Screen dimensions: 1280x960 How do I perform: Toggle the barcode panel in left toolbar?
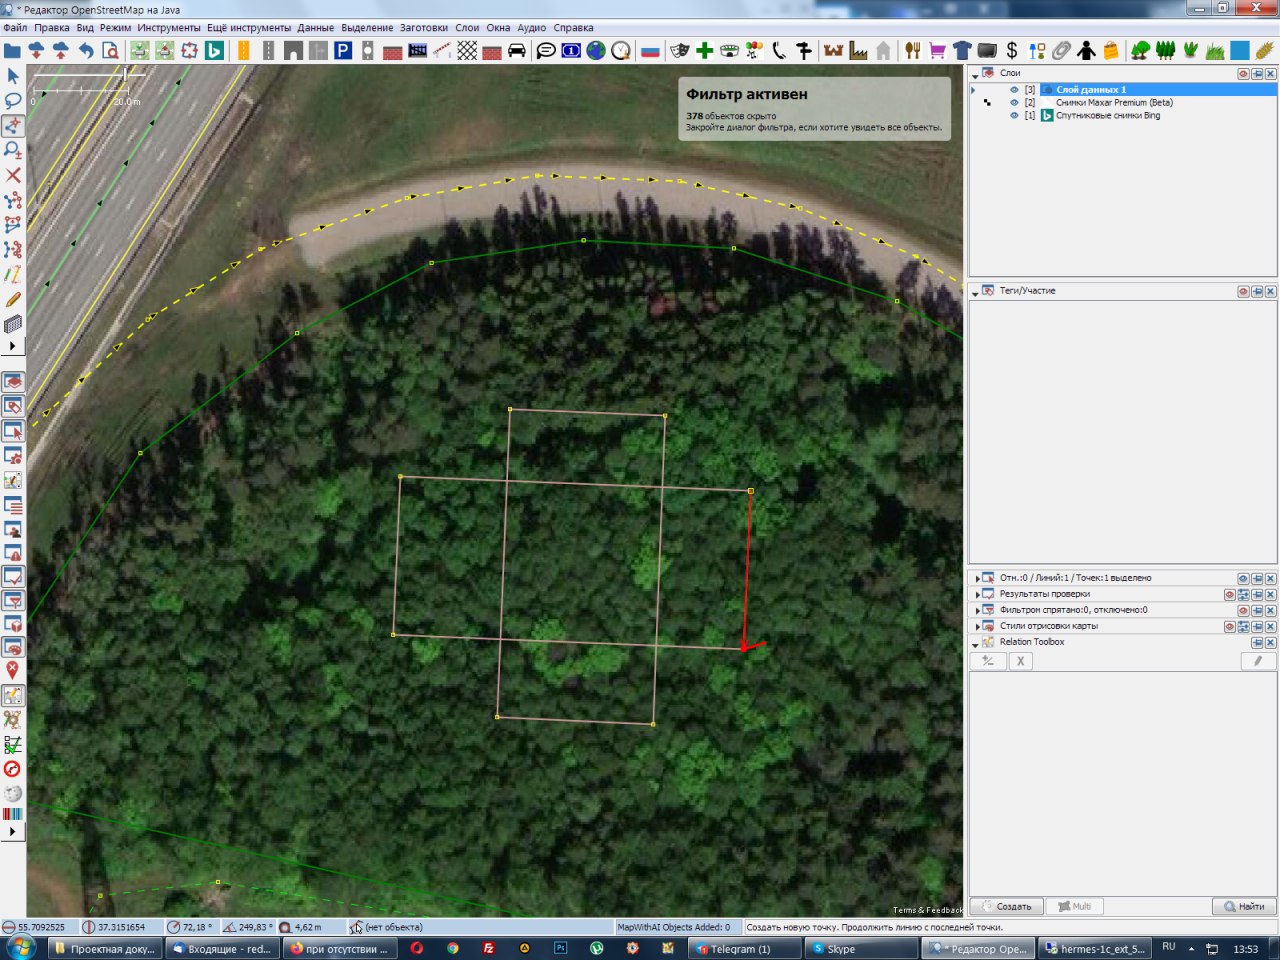[x=13, y=814]
